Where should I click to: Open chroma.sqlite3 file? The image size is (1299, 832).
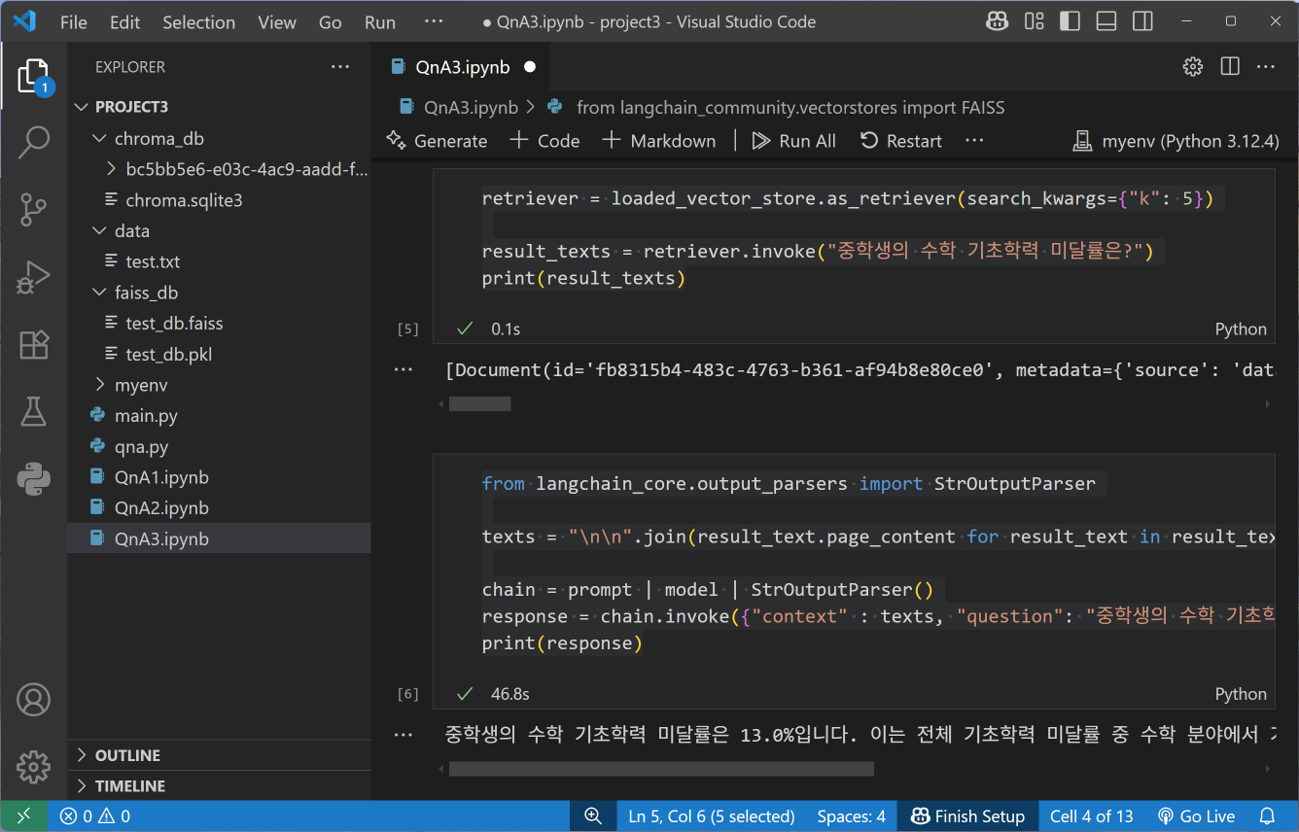click(x=219, y=200)
